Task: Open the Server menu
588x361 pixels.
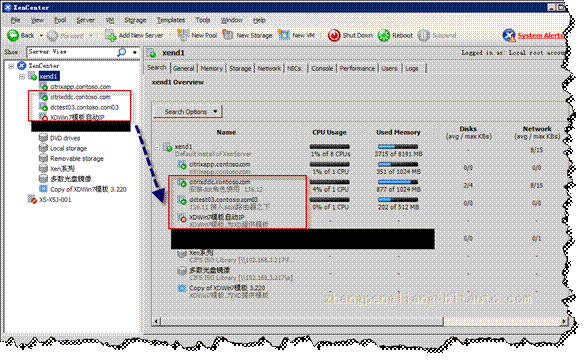Action: (86, 20)
